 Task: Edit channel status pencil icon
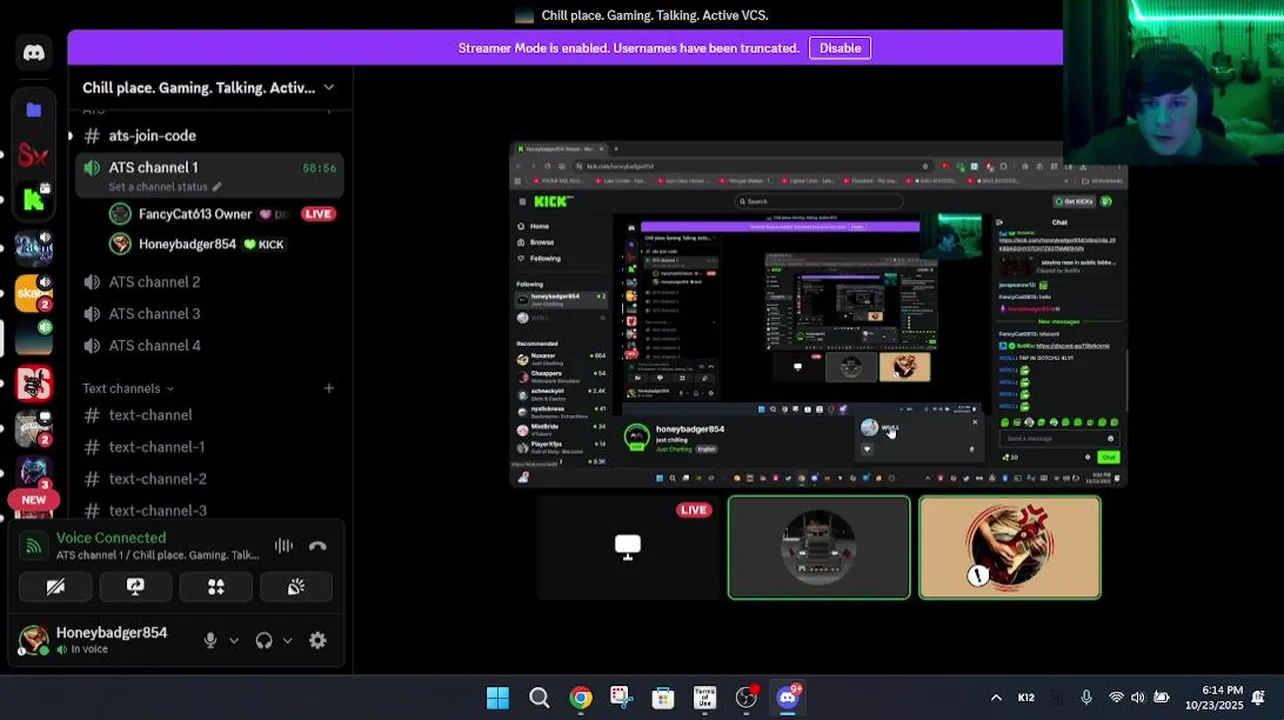[x=217, y=187]
